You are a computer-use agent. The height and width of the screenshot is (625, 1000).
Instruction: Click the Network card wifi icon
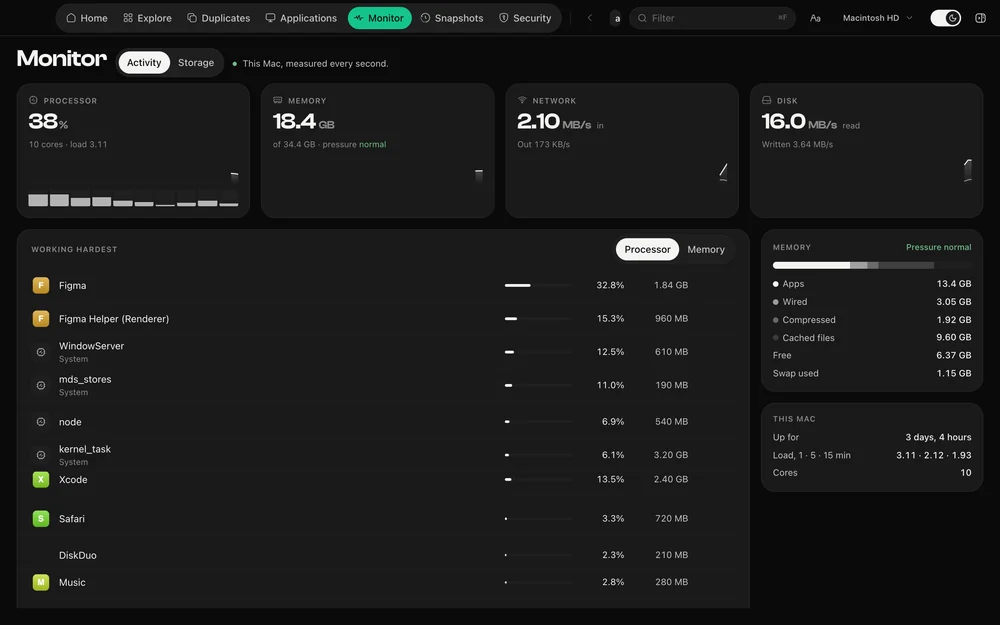522,100
